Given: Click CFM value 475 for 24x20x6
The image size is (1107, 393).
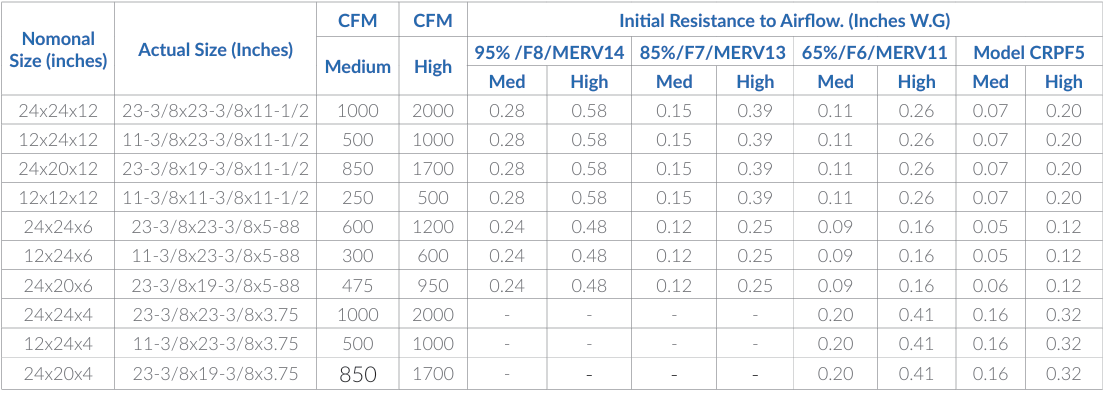Looking at the screenshot, I should tap(358, 285).
